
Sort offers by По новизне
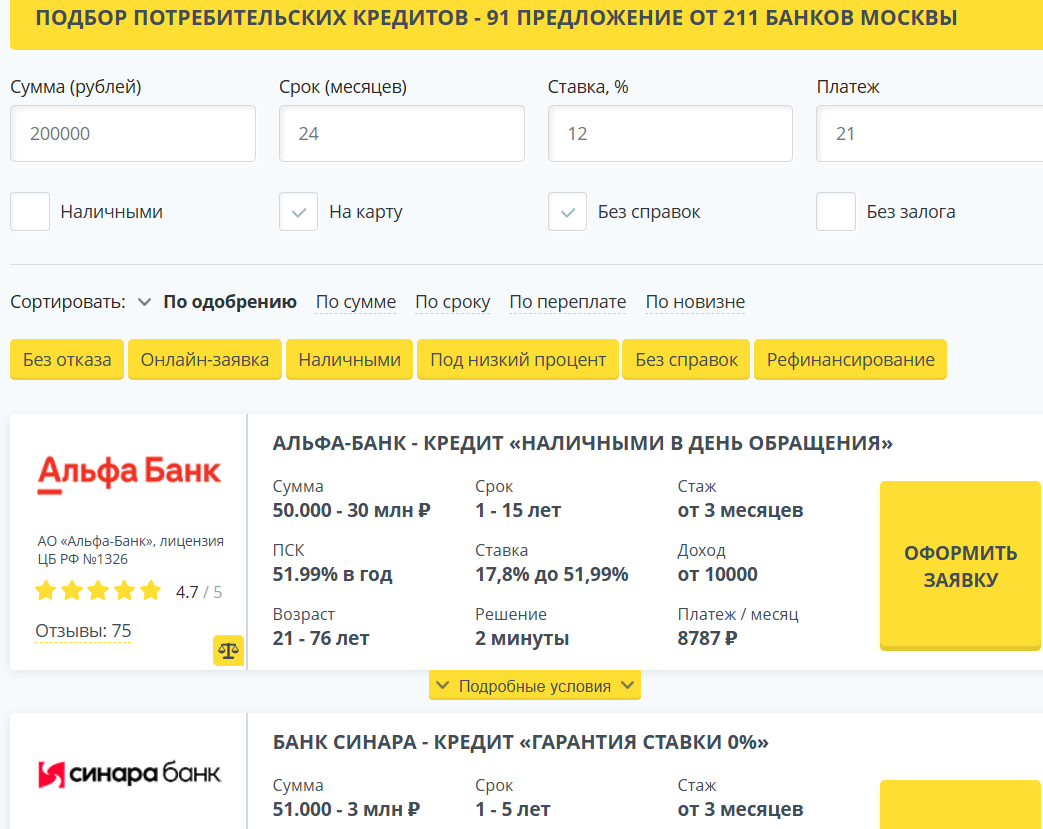tap(695, 302)
